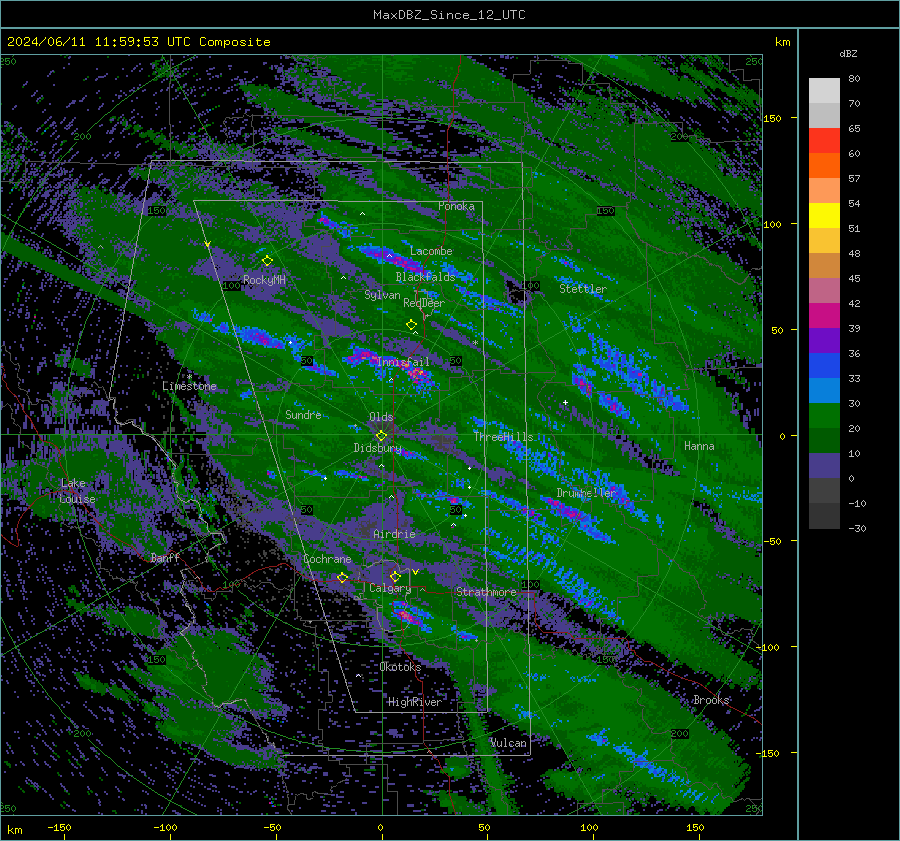Click the Hanna town label
900x841 pixels.
click(699, 445)
